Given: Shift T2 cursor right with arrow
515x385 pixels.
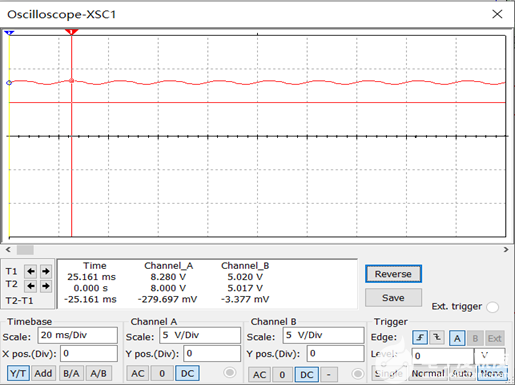Looking at the screenshot, I should 46,286.
